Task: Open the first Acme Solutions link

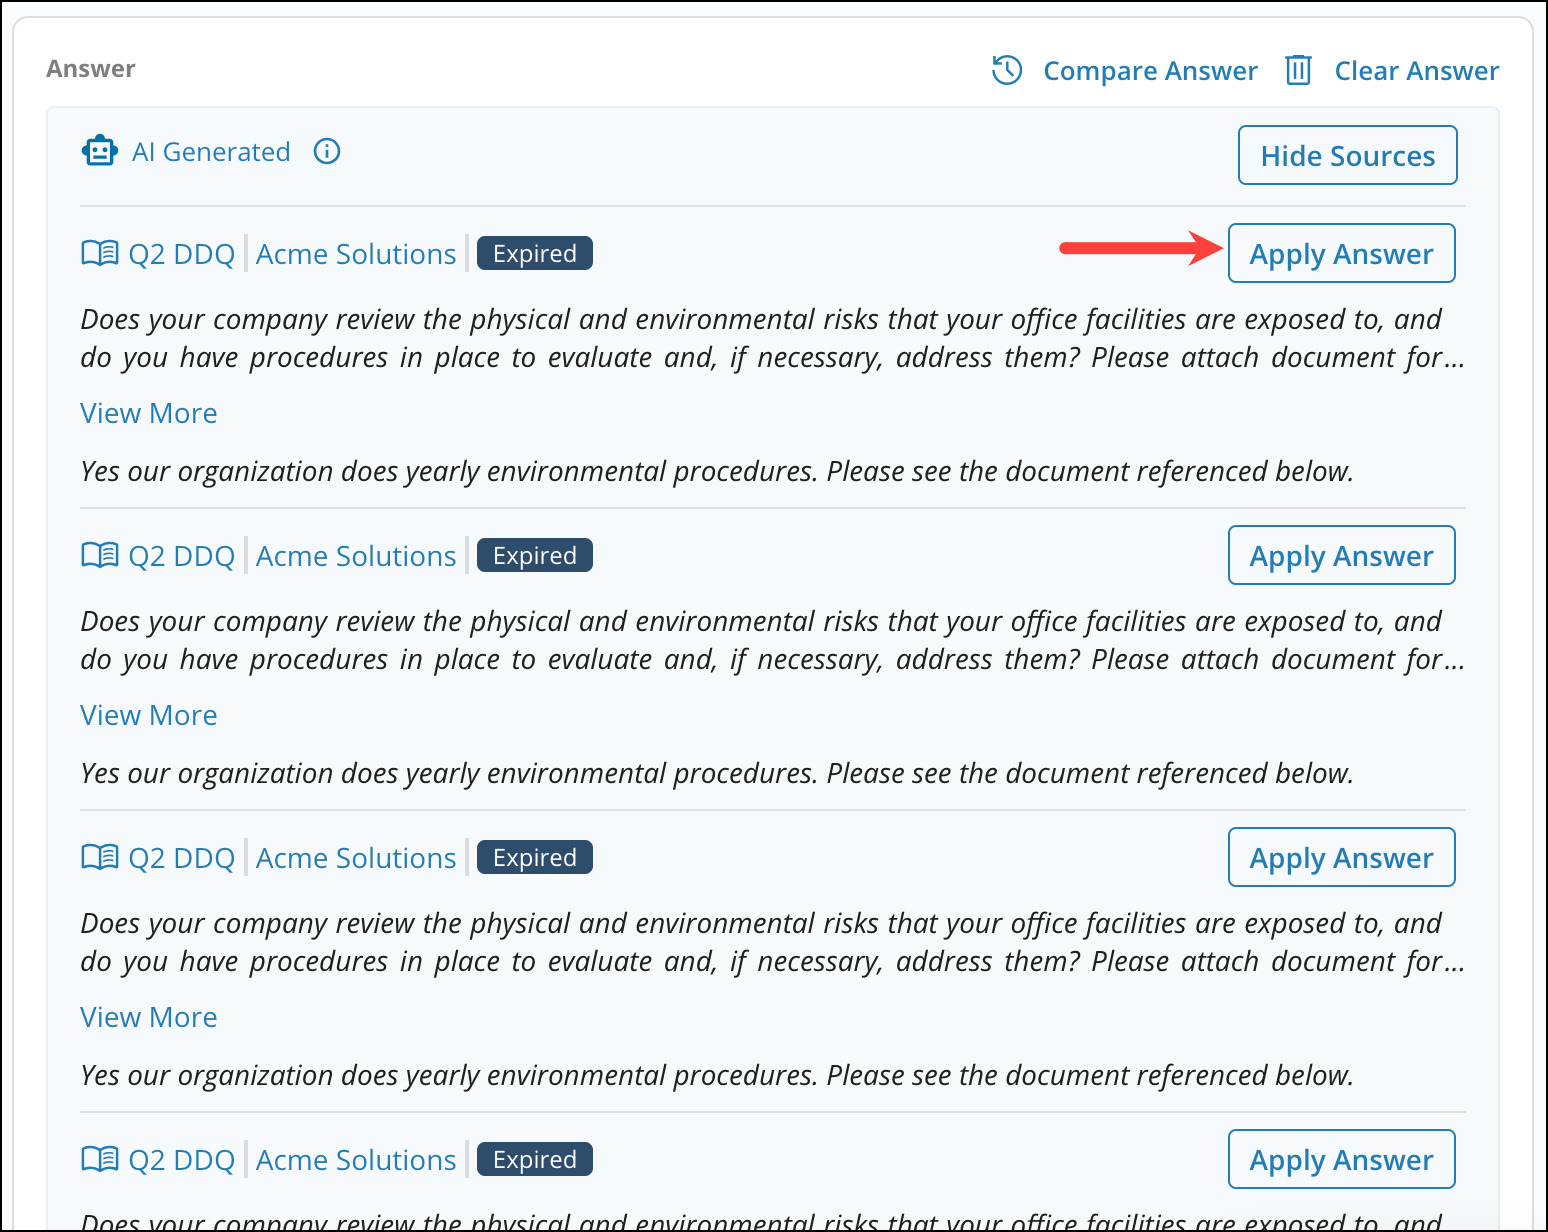Action: click(x=356, y=253)
